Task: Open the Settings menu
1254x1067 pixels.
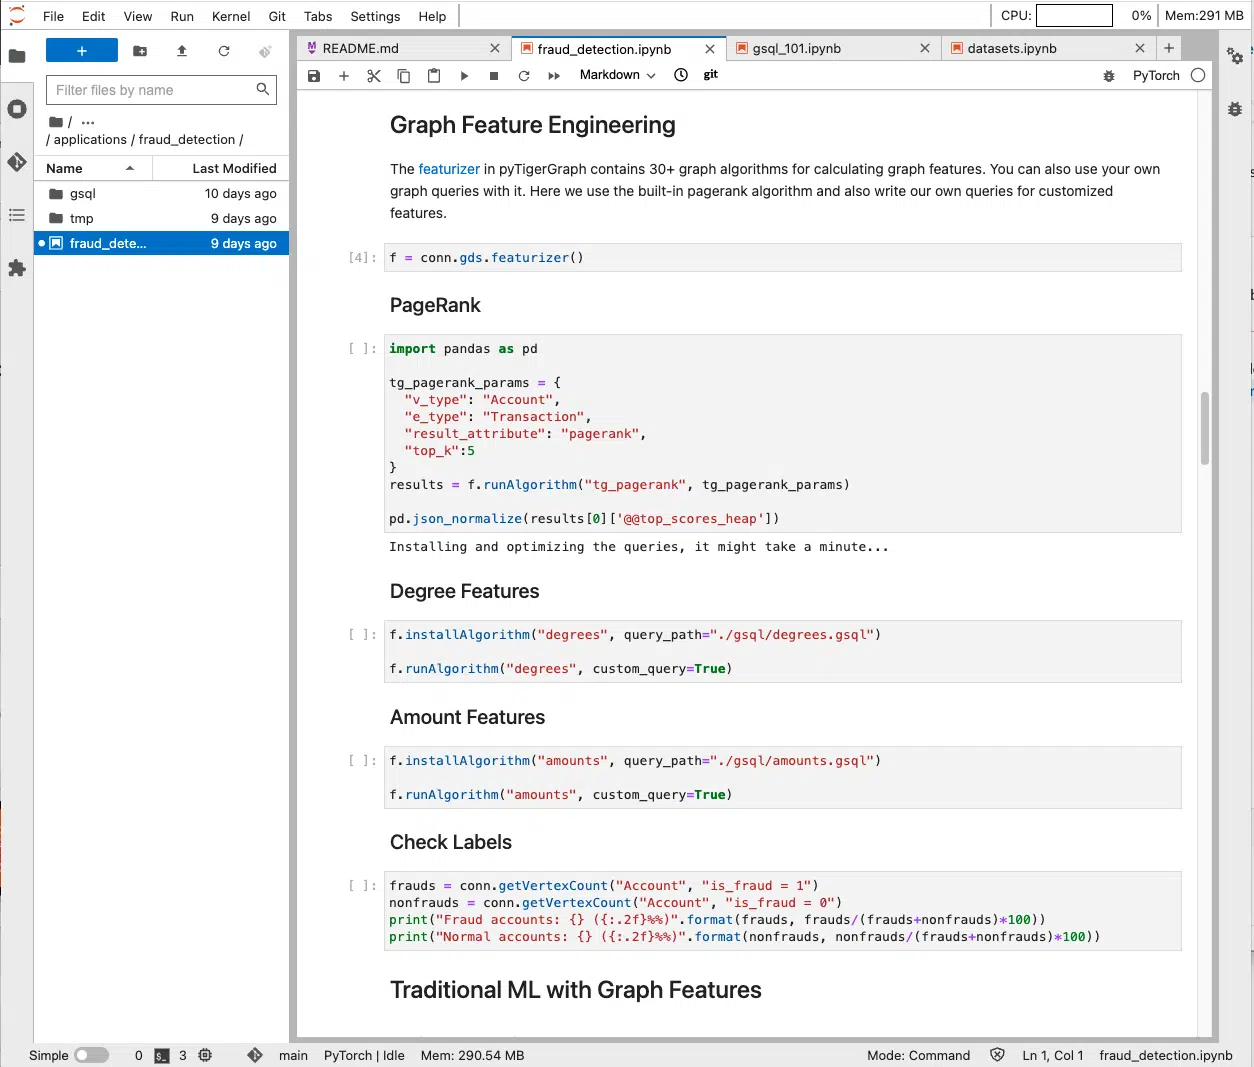Action: tap(375, 16)
